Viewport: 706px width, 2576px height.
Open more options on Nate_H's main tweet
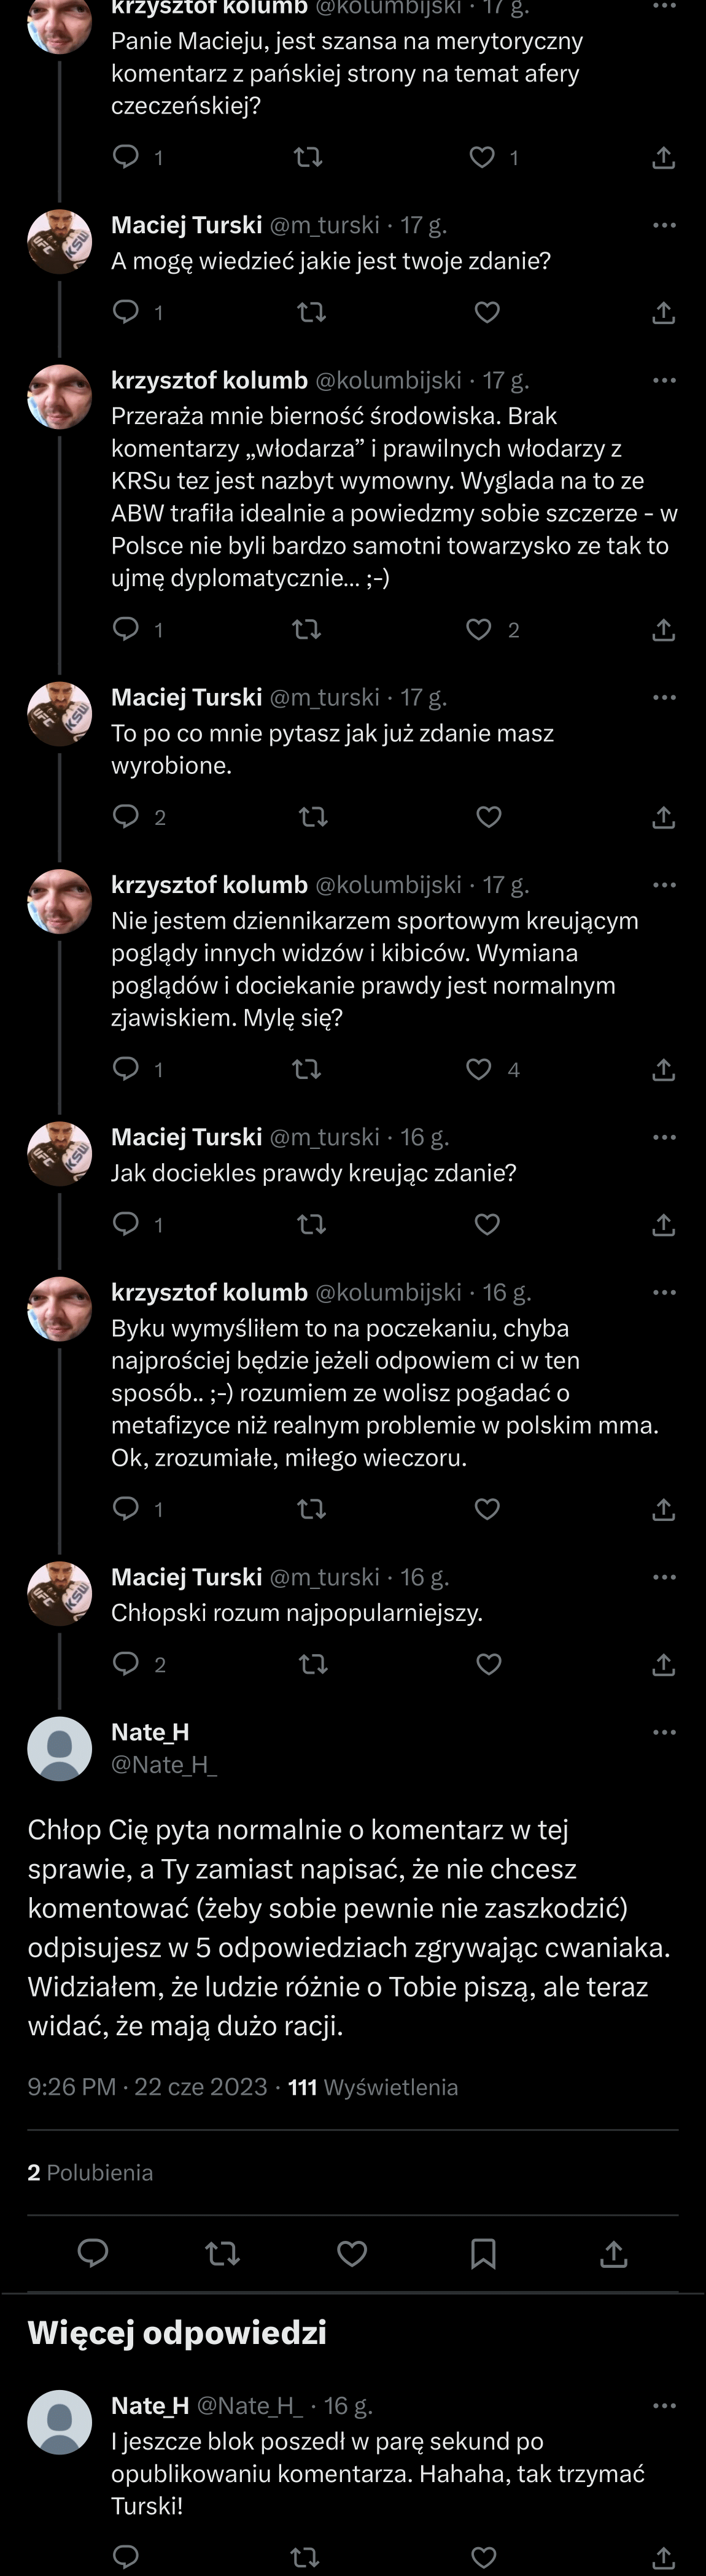[664, 1732]
